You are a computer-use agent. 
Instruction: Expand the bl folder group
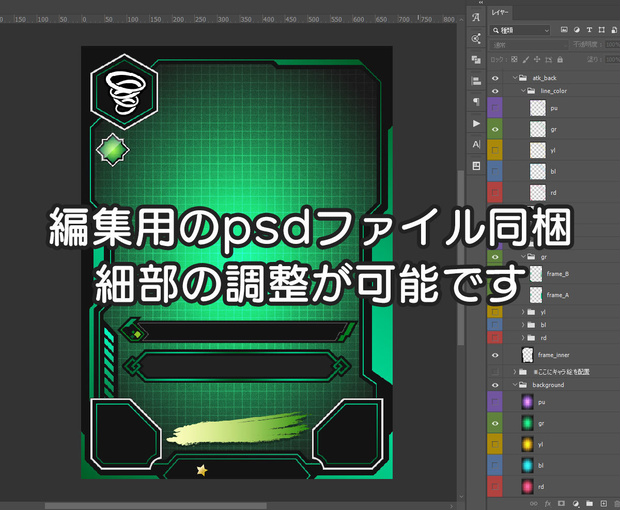(523, 325)
